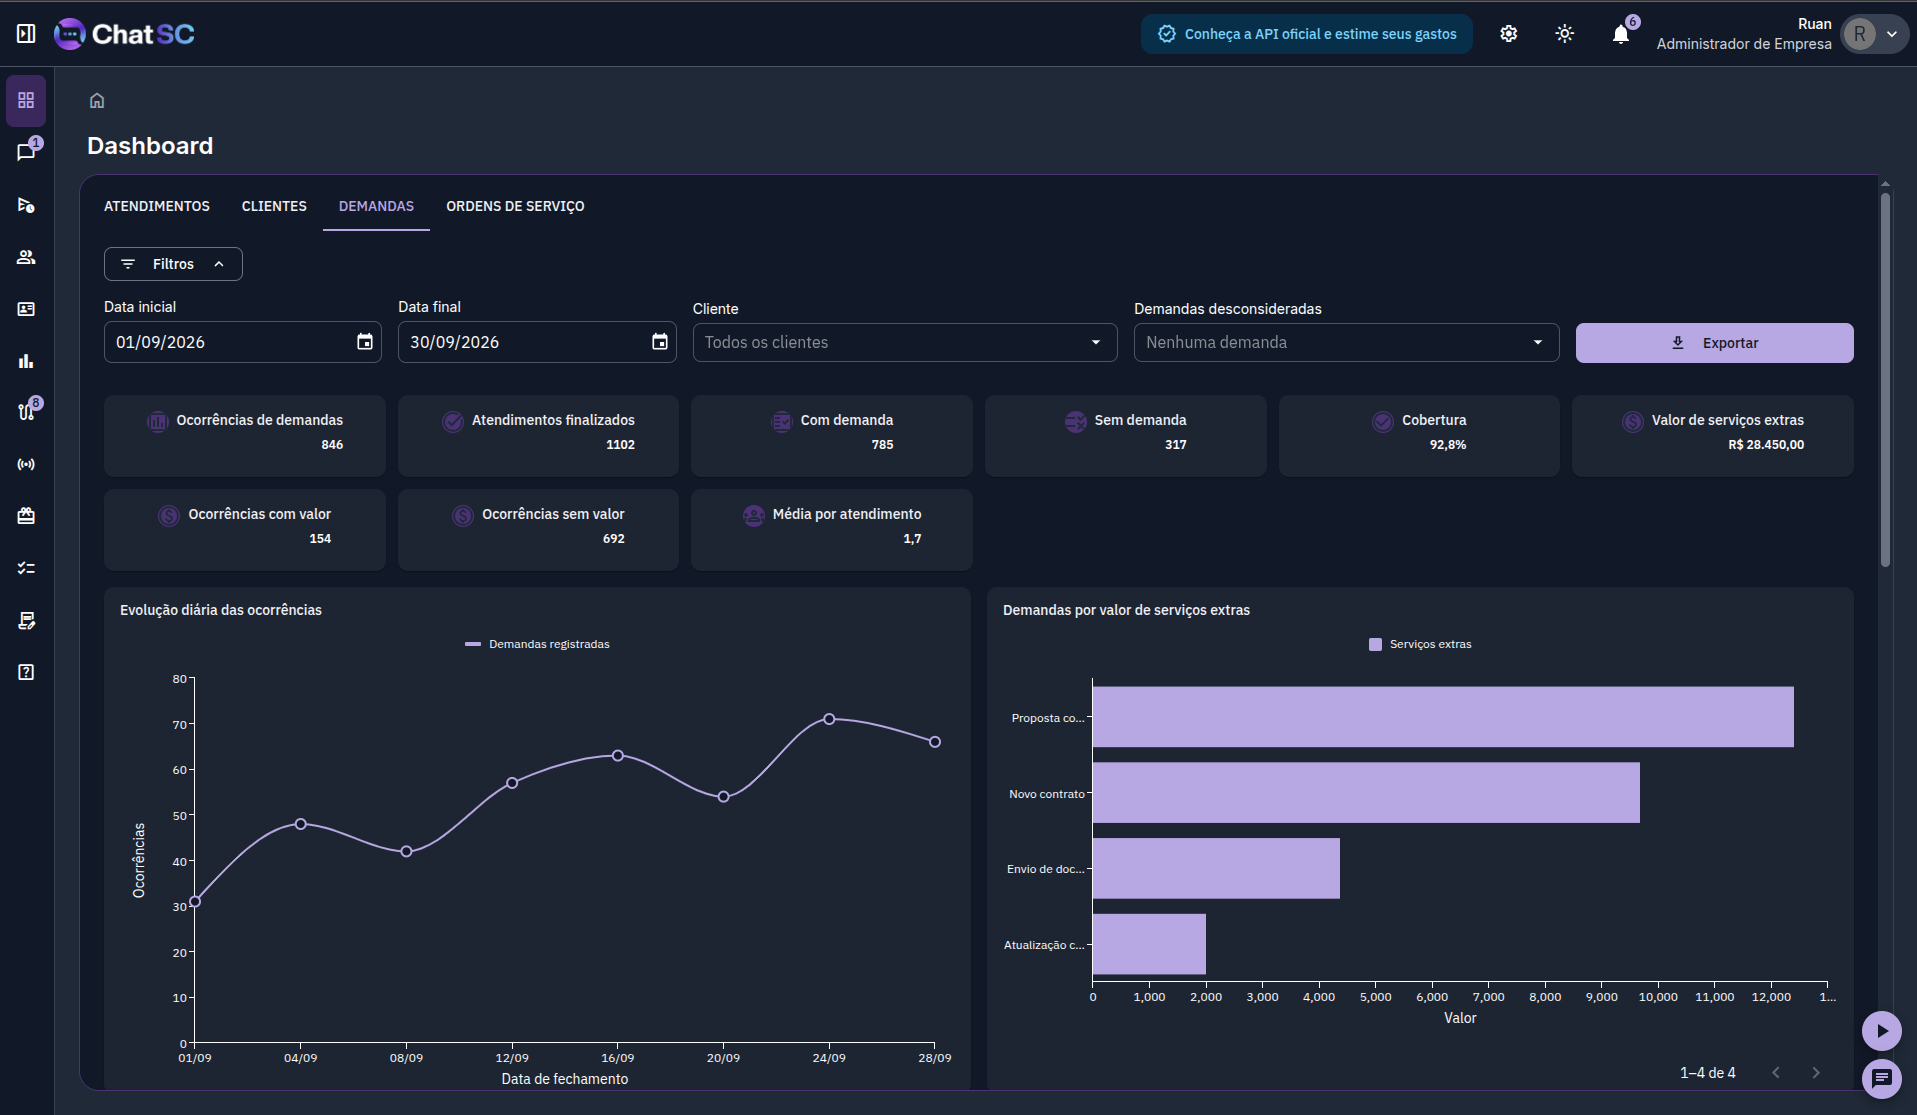Go to previous page of bar chart
The image size is (1917, 1115).
(1776, 1072)
